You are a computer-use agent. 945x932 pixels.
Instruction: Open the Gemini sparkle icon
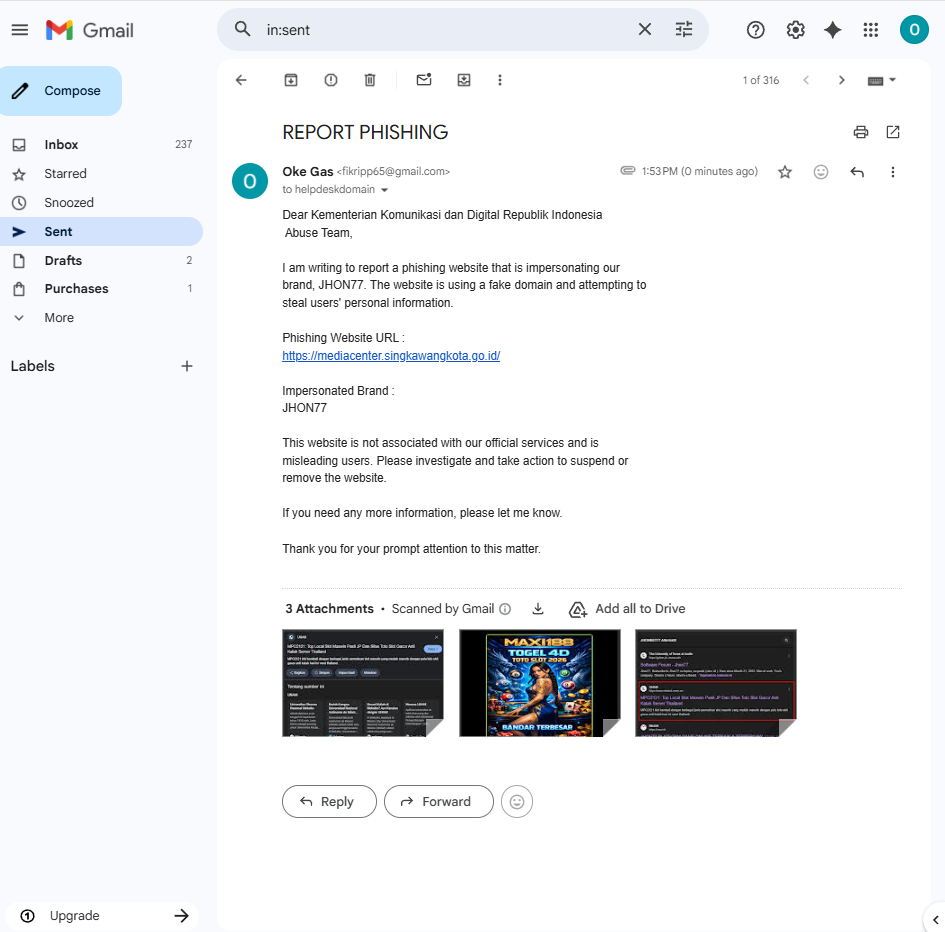pyautogui.click(x=833, y=30)
